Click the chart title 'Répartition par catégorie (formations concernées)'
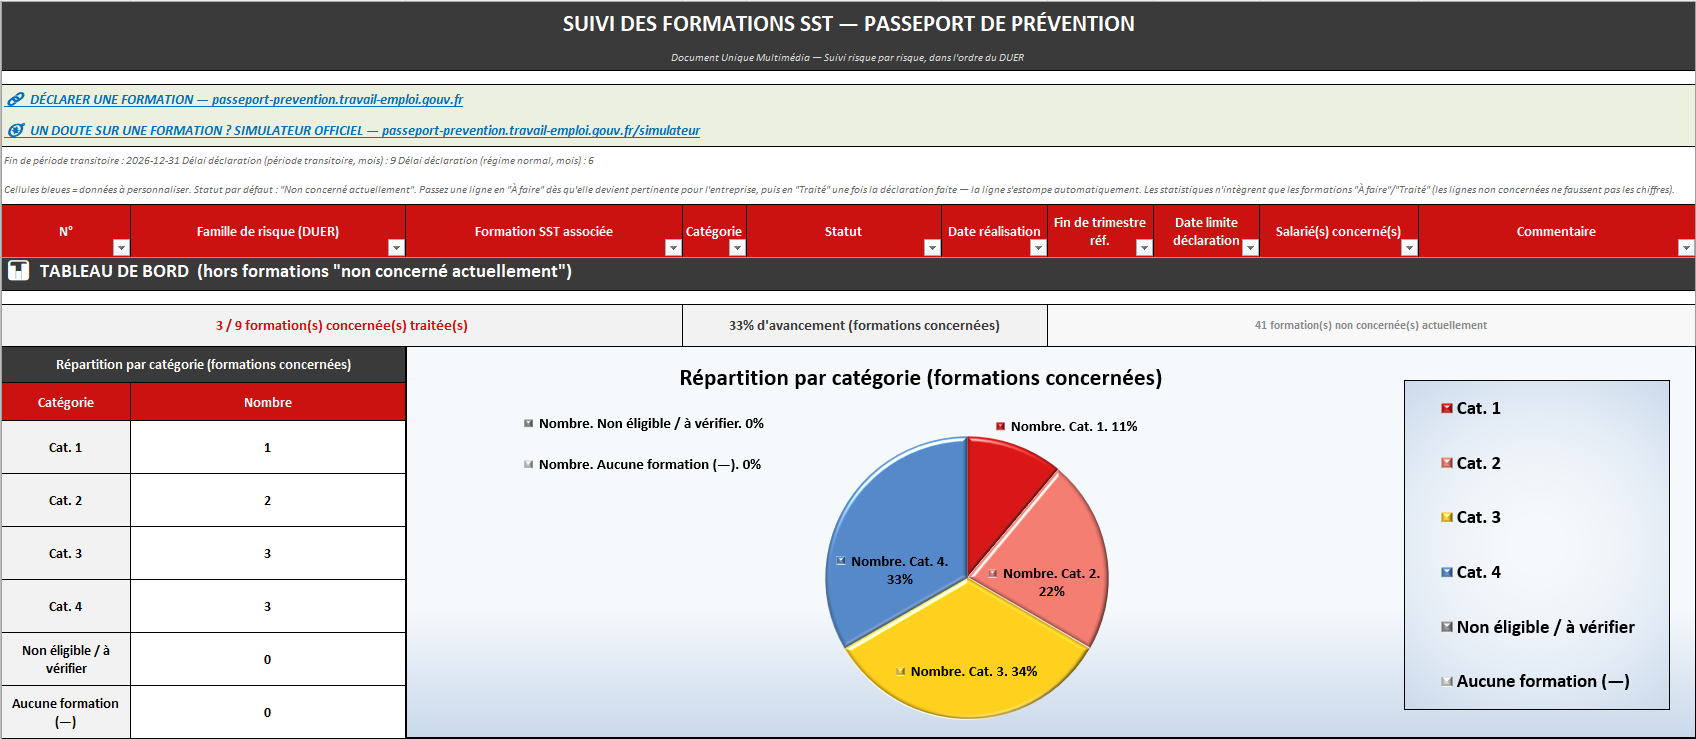 tap(920, 378)
